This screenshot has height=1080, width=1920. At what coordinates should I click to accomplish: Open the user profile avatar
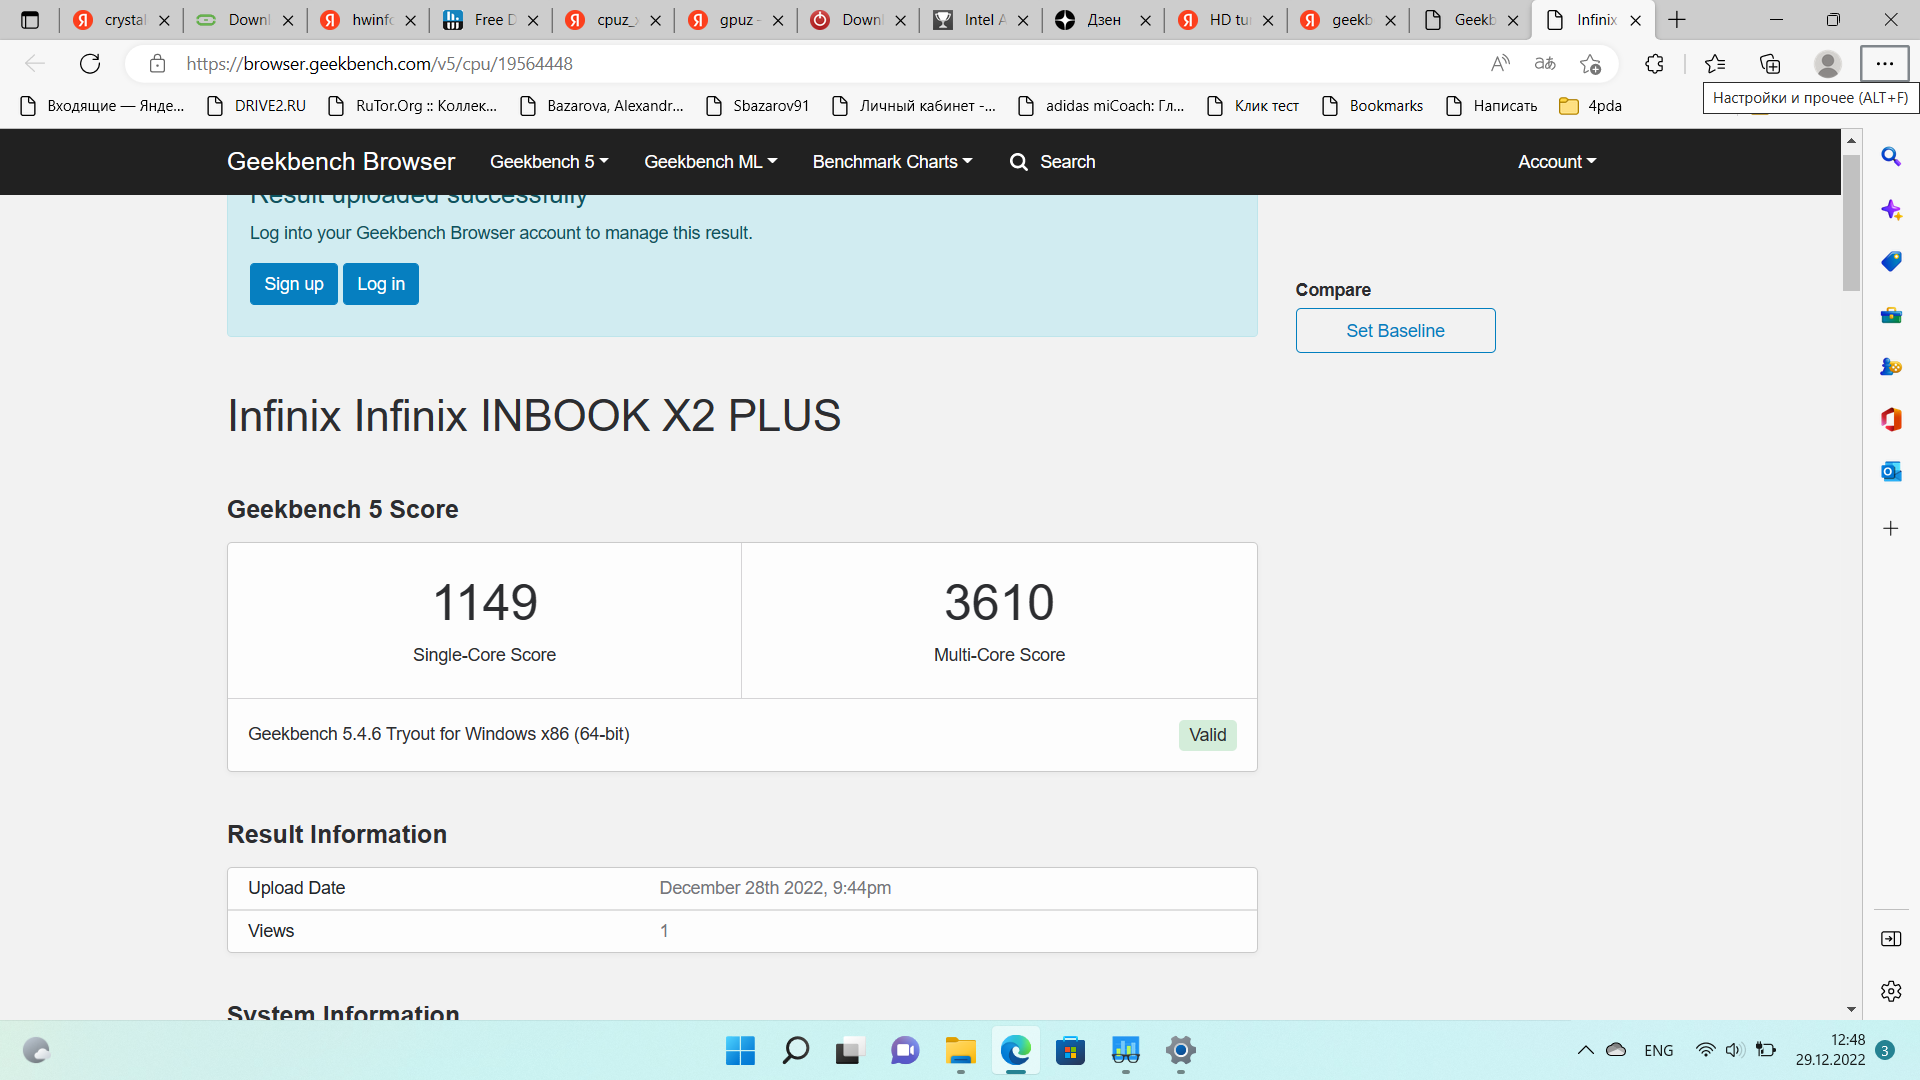[1828, 64]
